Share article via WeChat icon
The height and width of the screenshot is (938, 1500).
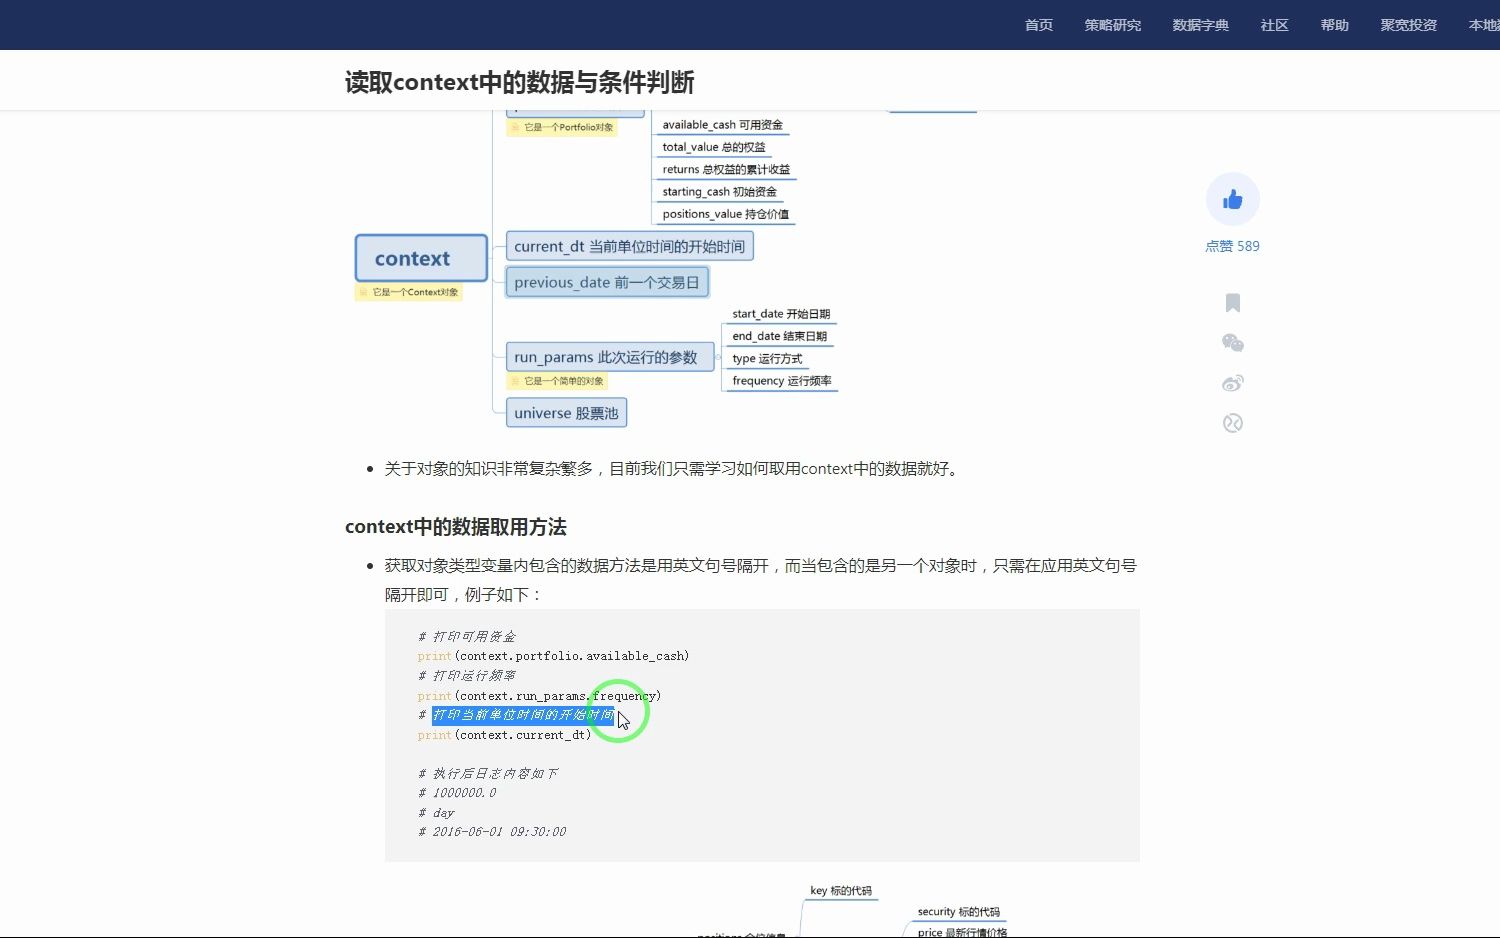1232,343
